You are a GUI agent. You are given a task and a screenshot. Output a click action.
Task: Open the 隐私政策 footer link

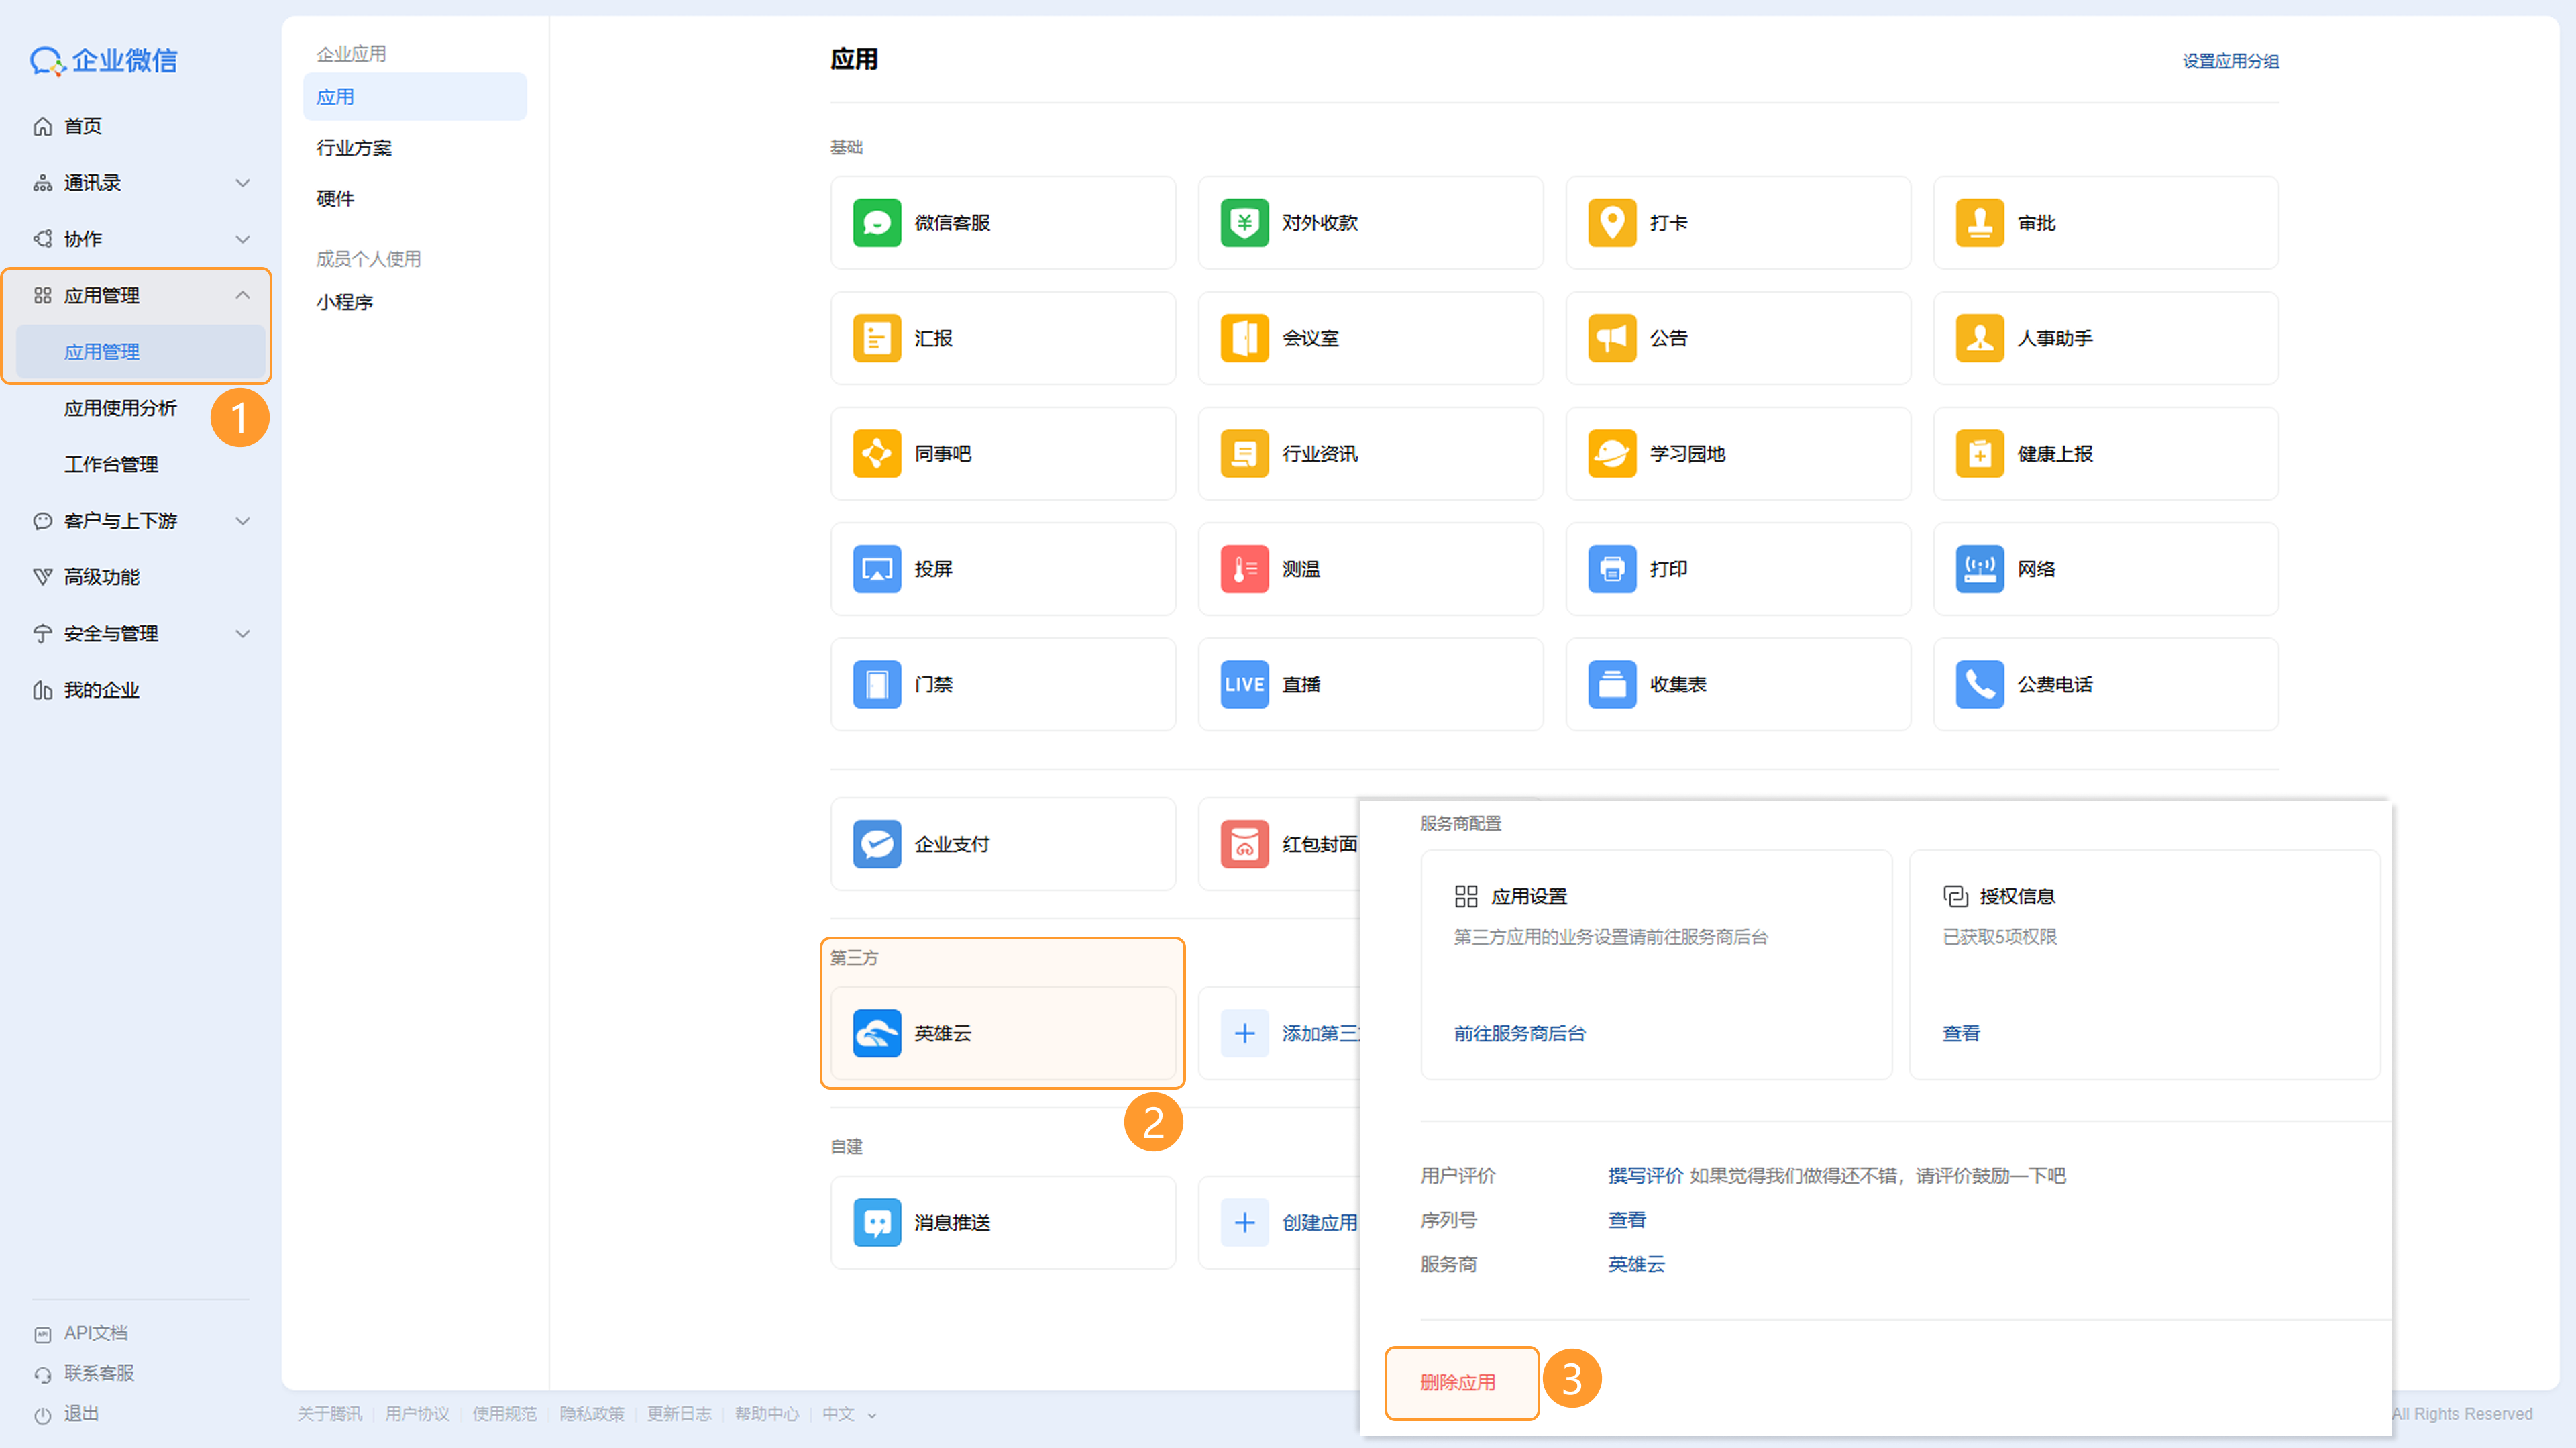(x=591, y=1414)
